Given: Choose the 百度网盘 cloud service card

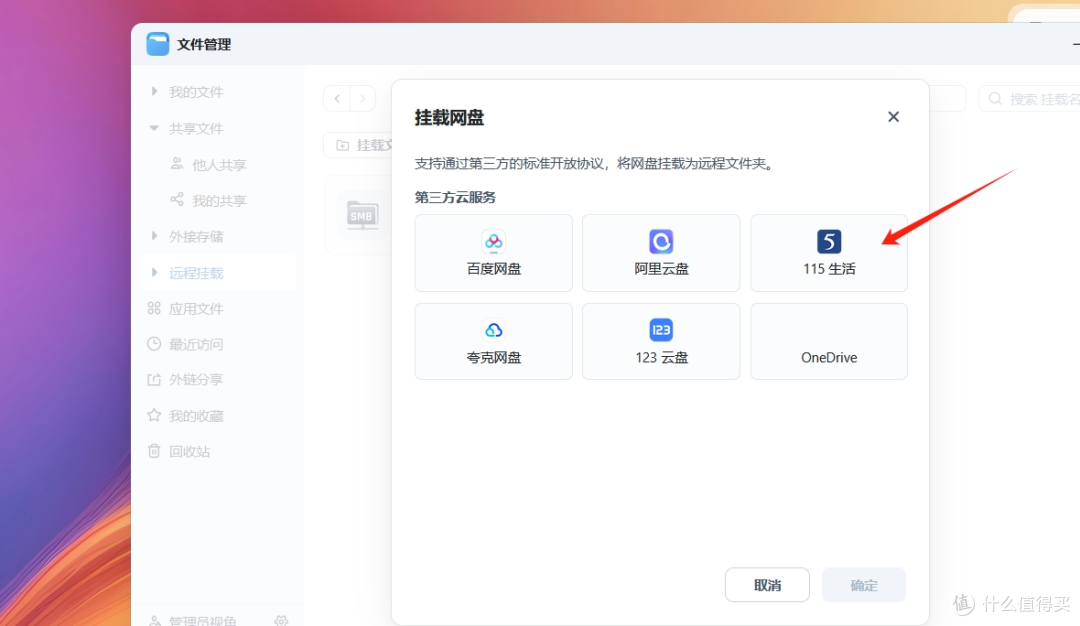Looking at the screenshot, I should [493, 253].
